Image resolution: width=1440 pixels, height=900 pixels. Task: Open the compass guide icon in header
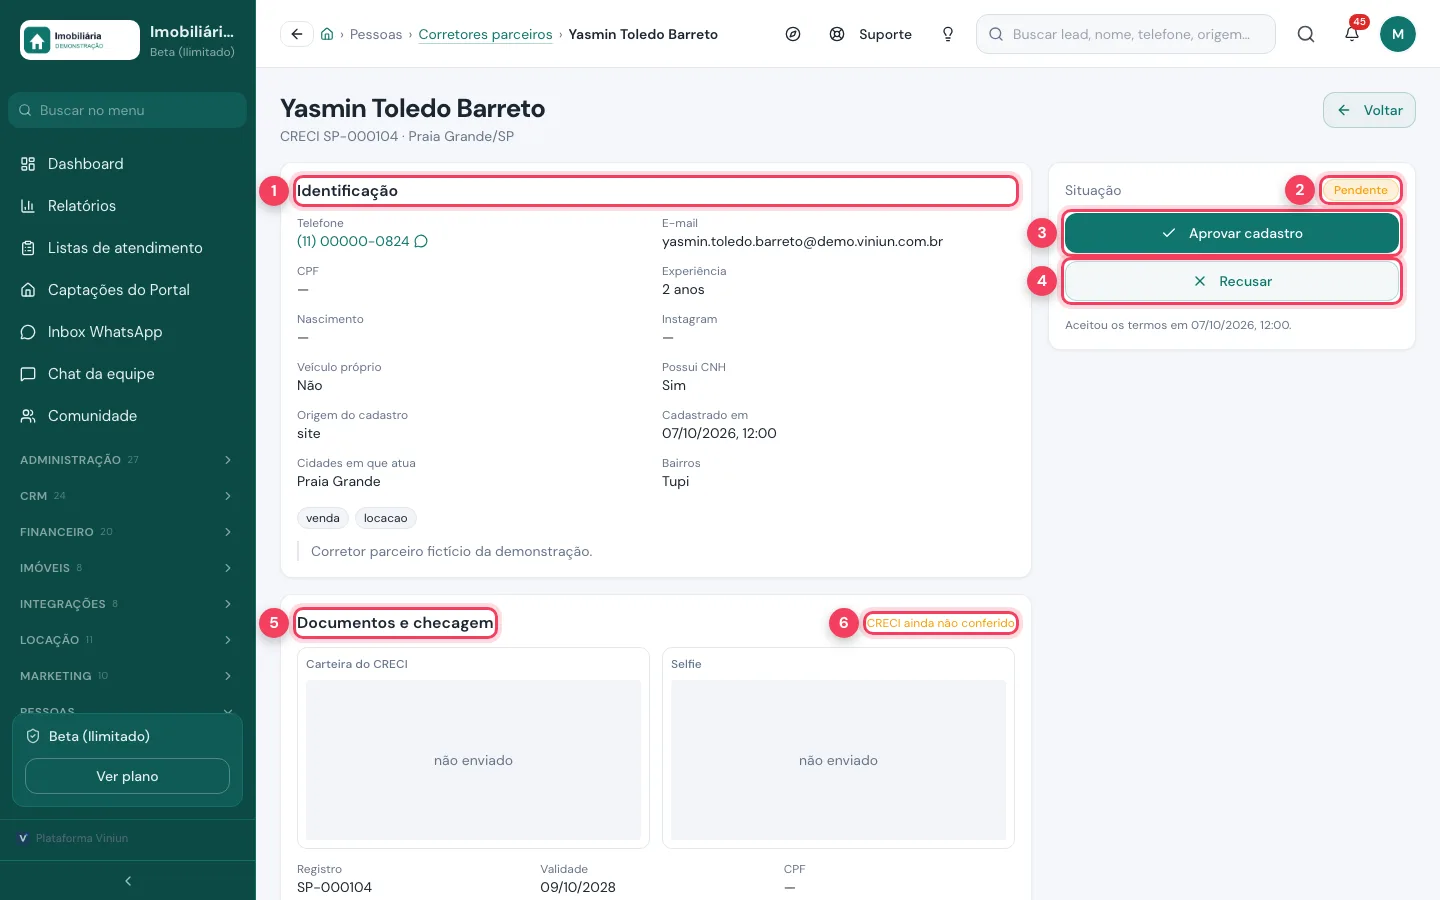793,34
